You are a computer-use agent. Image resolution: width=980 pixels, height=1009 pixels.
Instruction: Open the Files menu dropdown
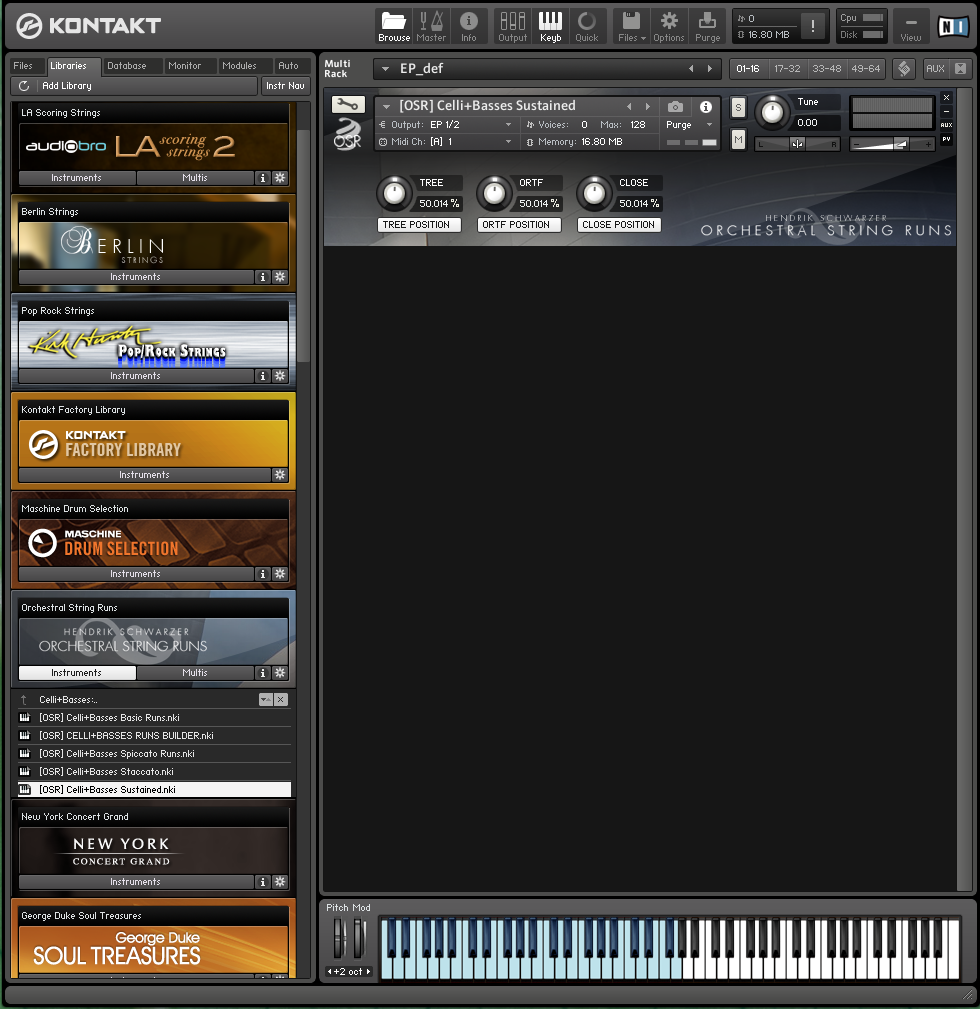(631, 26)
